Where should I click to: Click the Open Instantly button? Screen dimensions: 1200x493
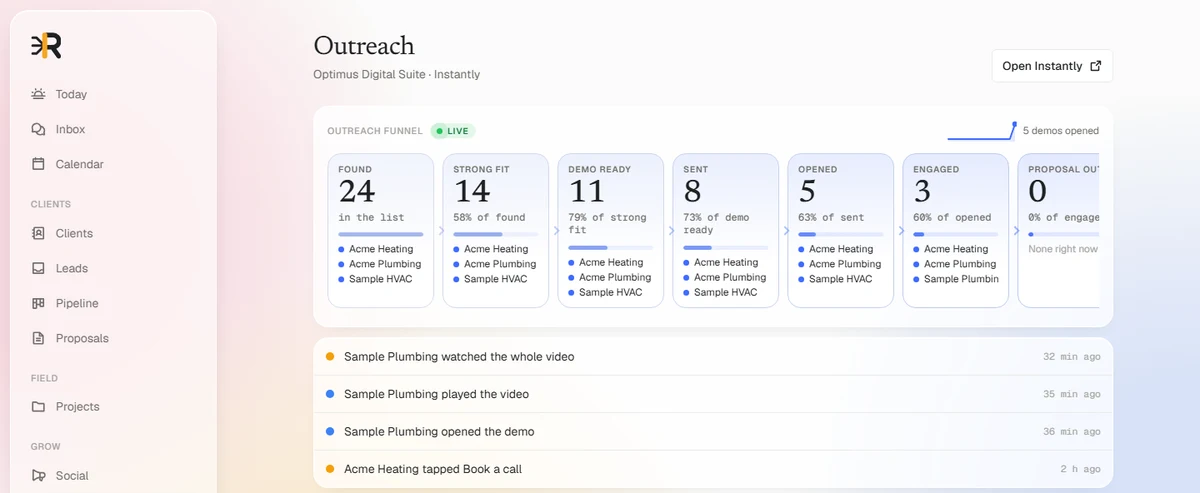click(x=1052, y=66)
